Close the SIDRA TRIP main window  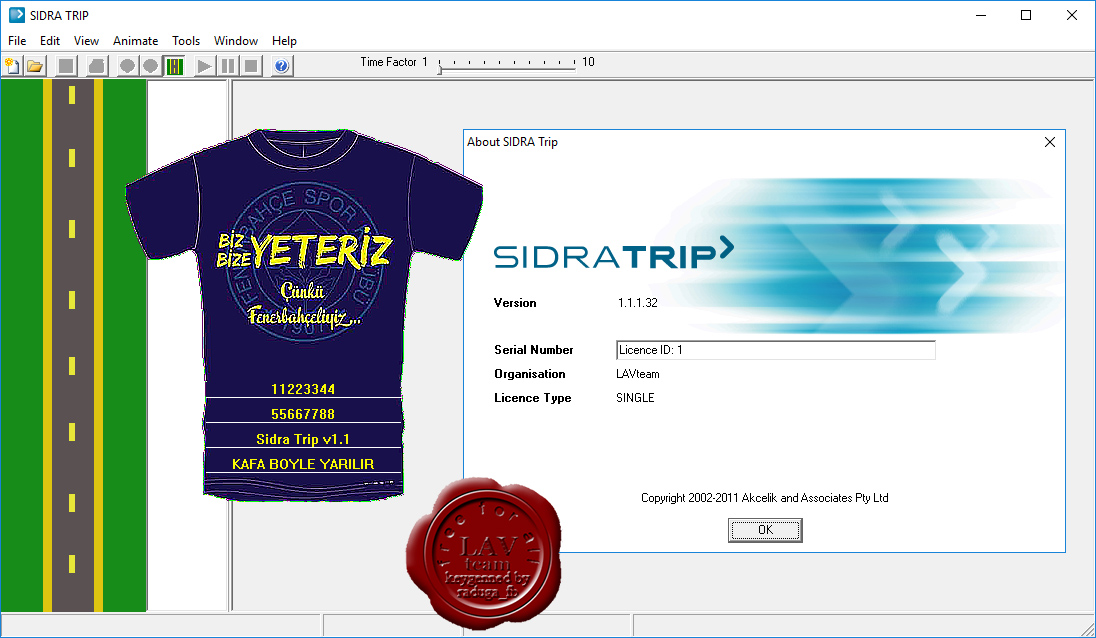point(1072,15)
